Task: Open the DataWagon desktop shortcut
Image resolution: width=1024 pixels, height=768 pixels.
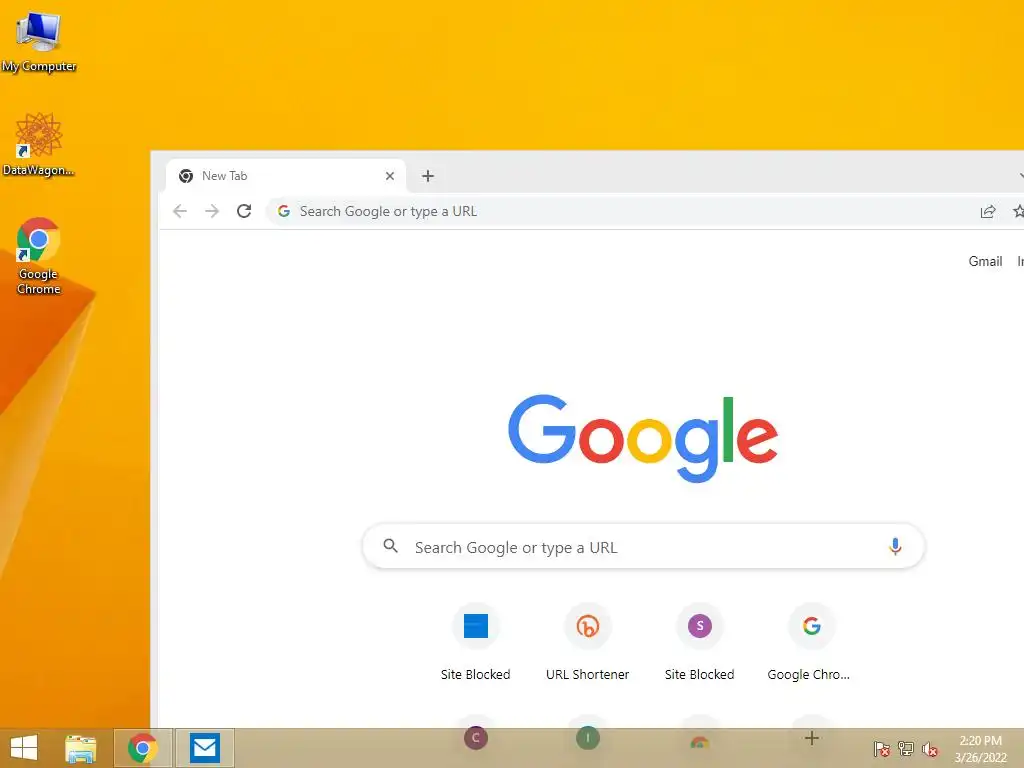Action: pos(39,145)
